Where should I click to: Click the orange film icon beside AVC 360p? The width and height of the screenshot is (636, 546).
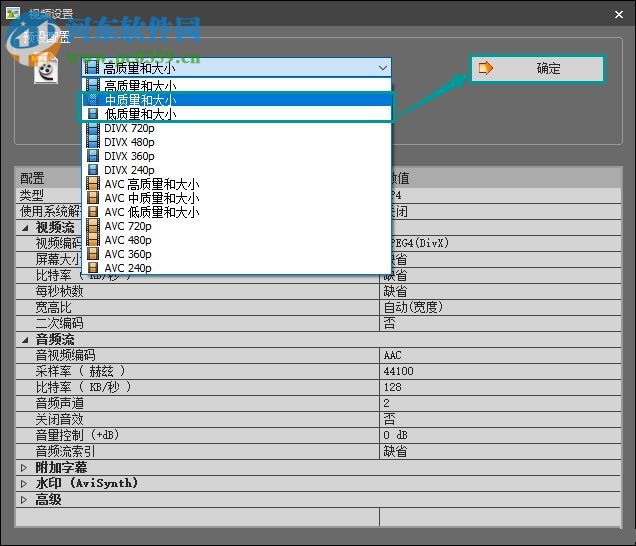93,254
